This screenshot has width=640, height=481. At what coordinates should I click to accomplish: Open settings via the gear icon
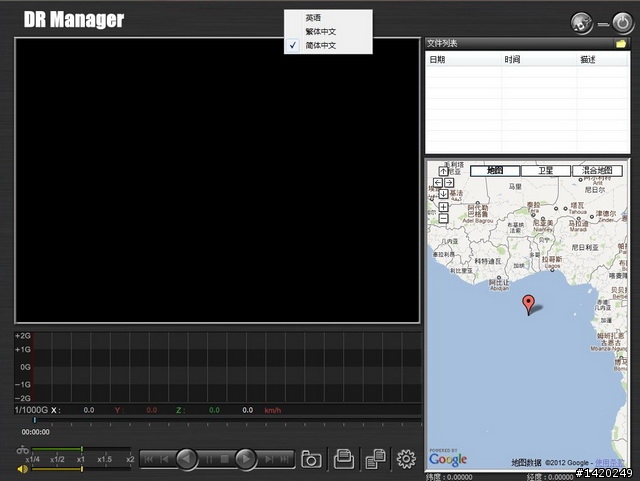pyautogui.click(x=406, y=459)
